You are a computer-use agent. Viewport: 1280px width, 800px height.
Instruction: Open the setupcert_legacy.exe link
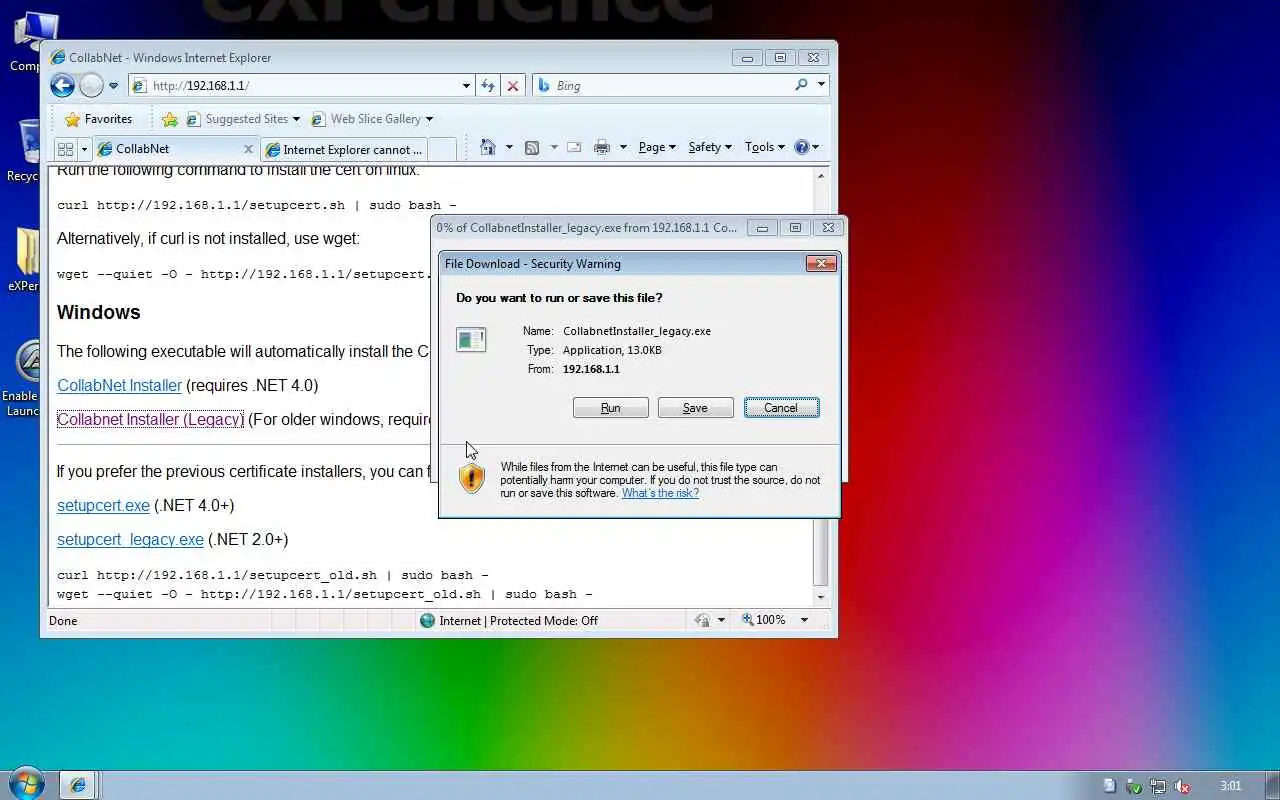point(130,539)
